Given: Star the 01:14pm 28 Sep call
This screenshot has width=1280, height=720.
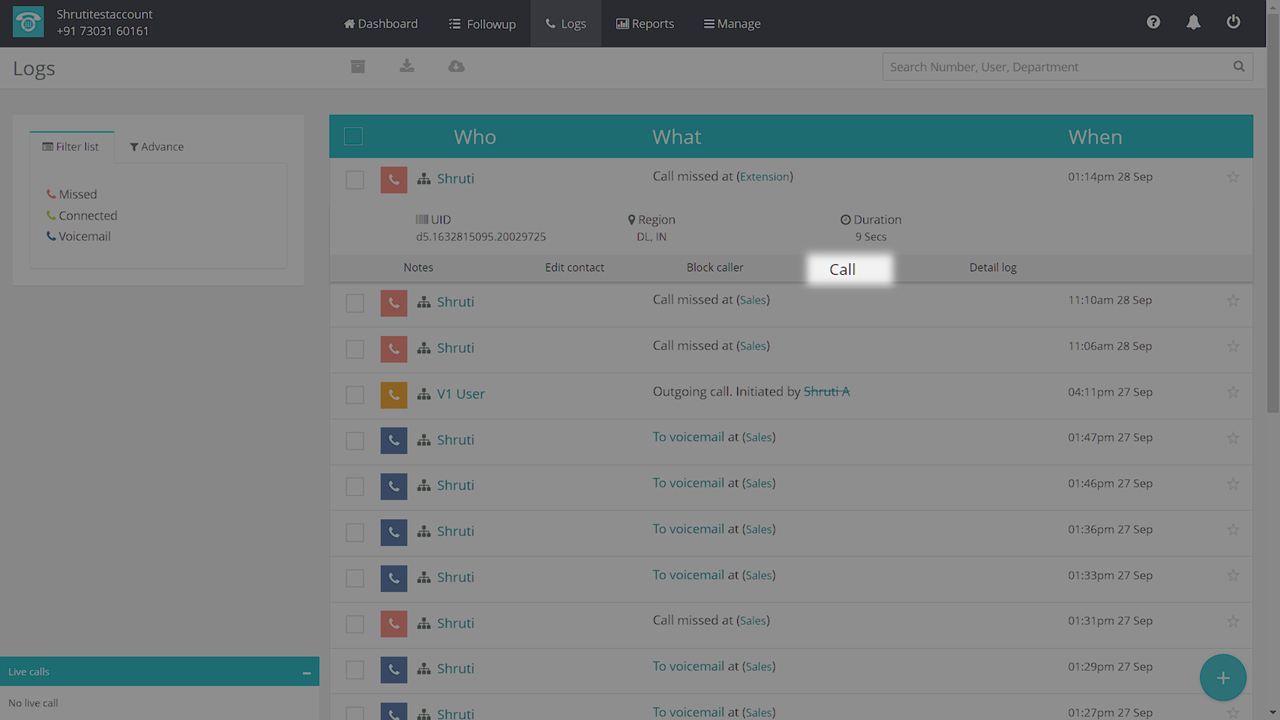Looking at the screenshot, I should tap(1232, 177).
